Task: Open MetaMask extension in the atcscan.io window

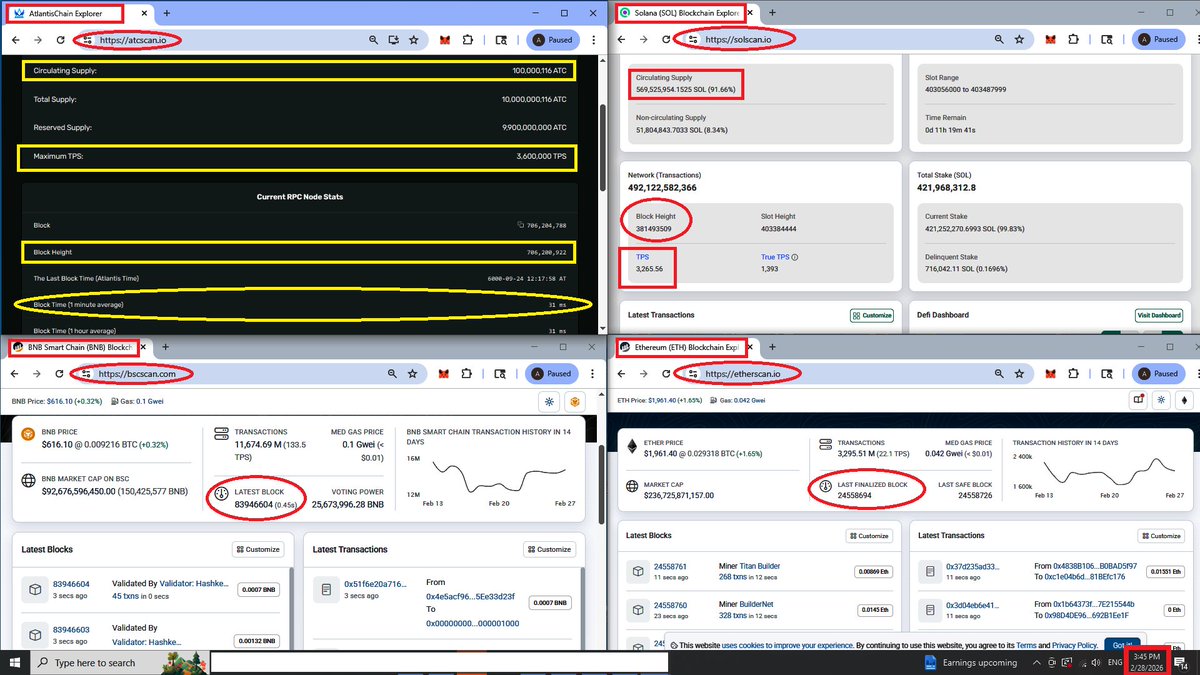Action: point(443,39)
